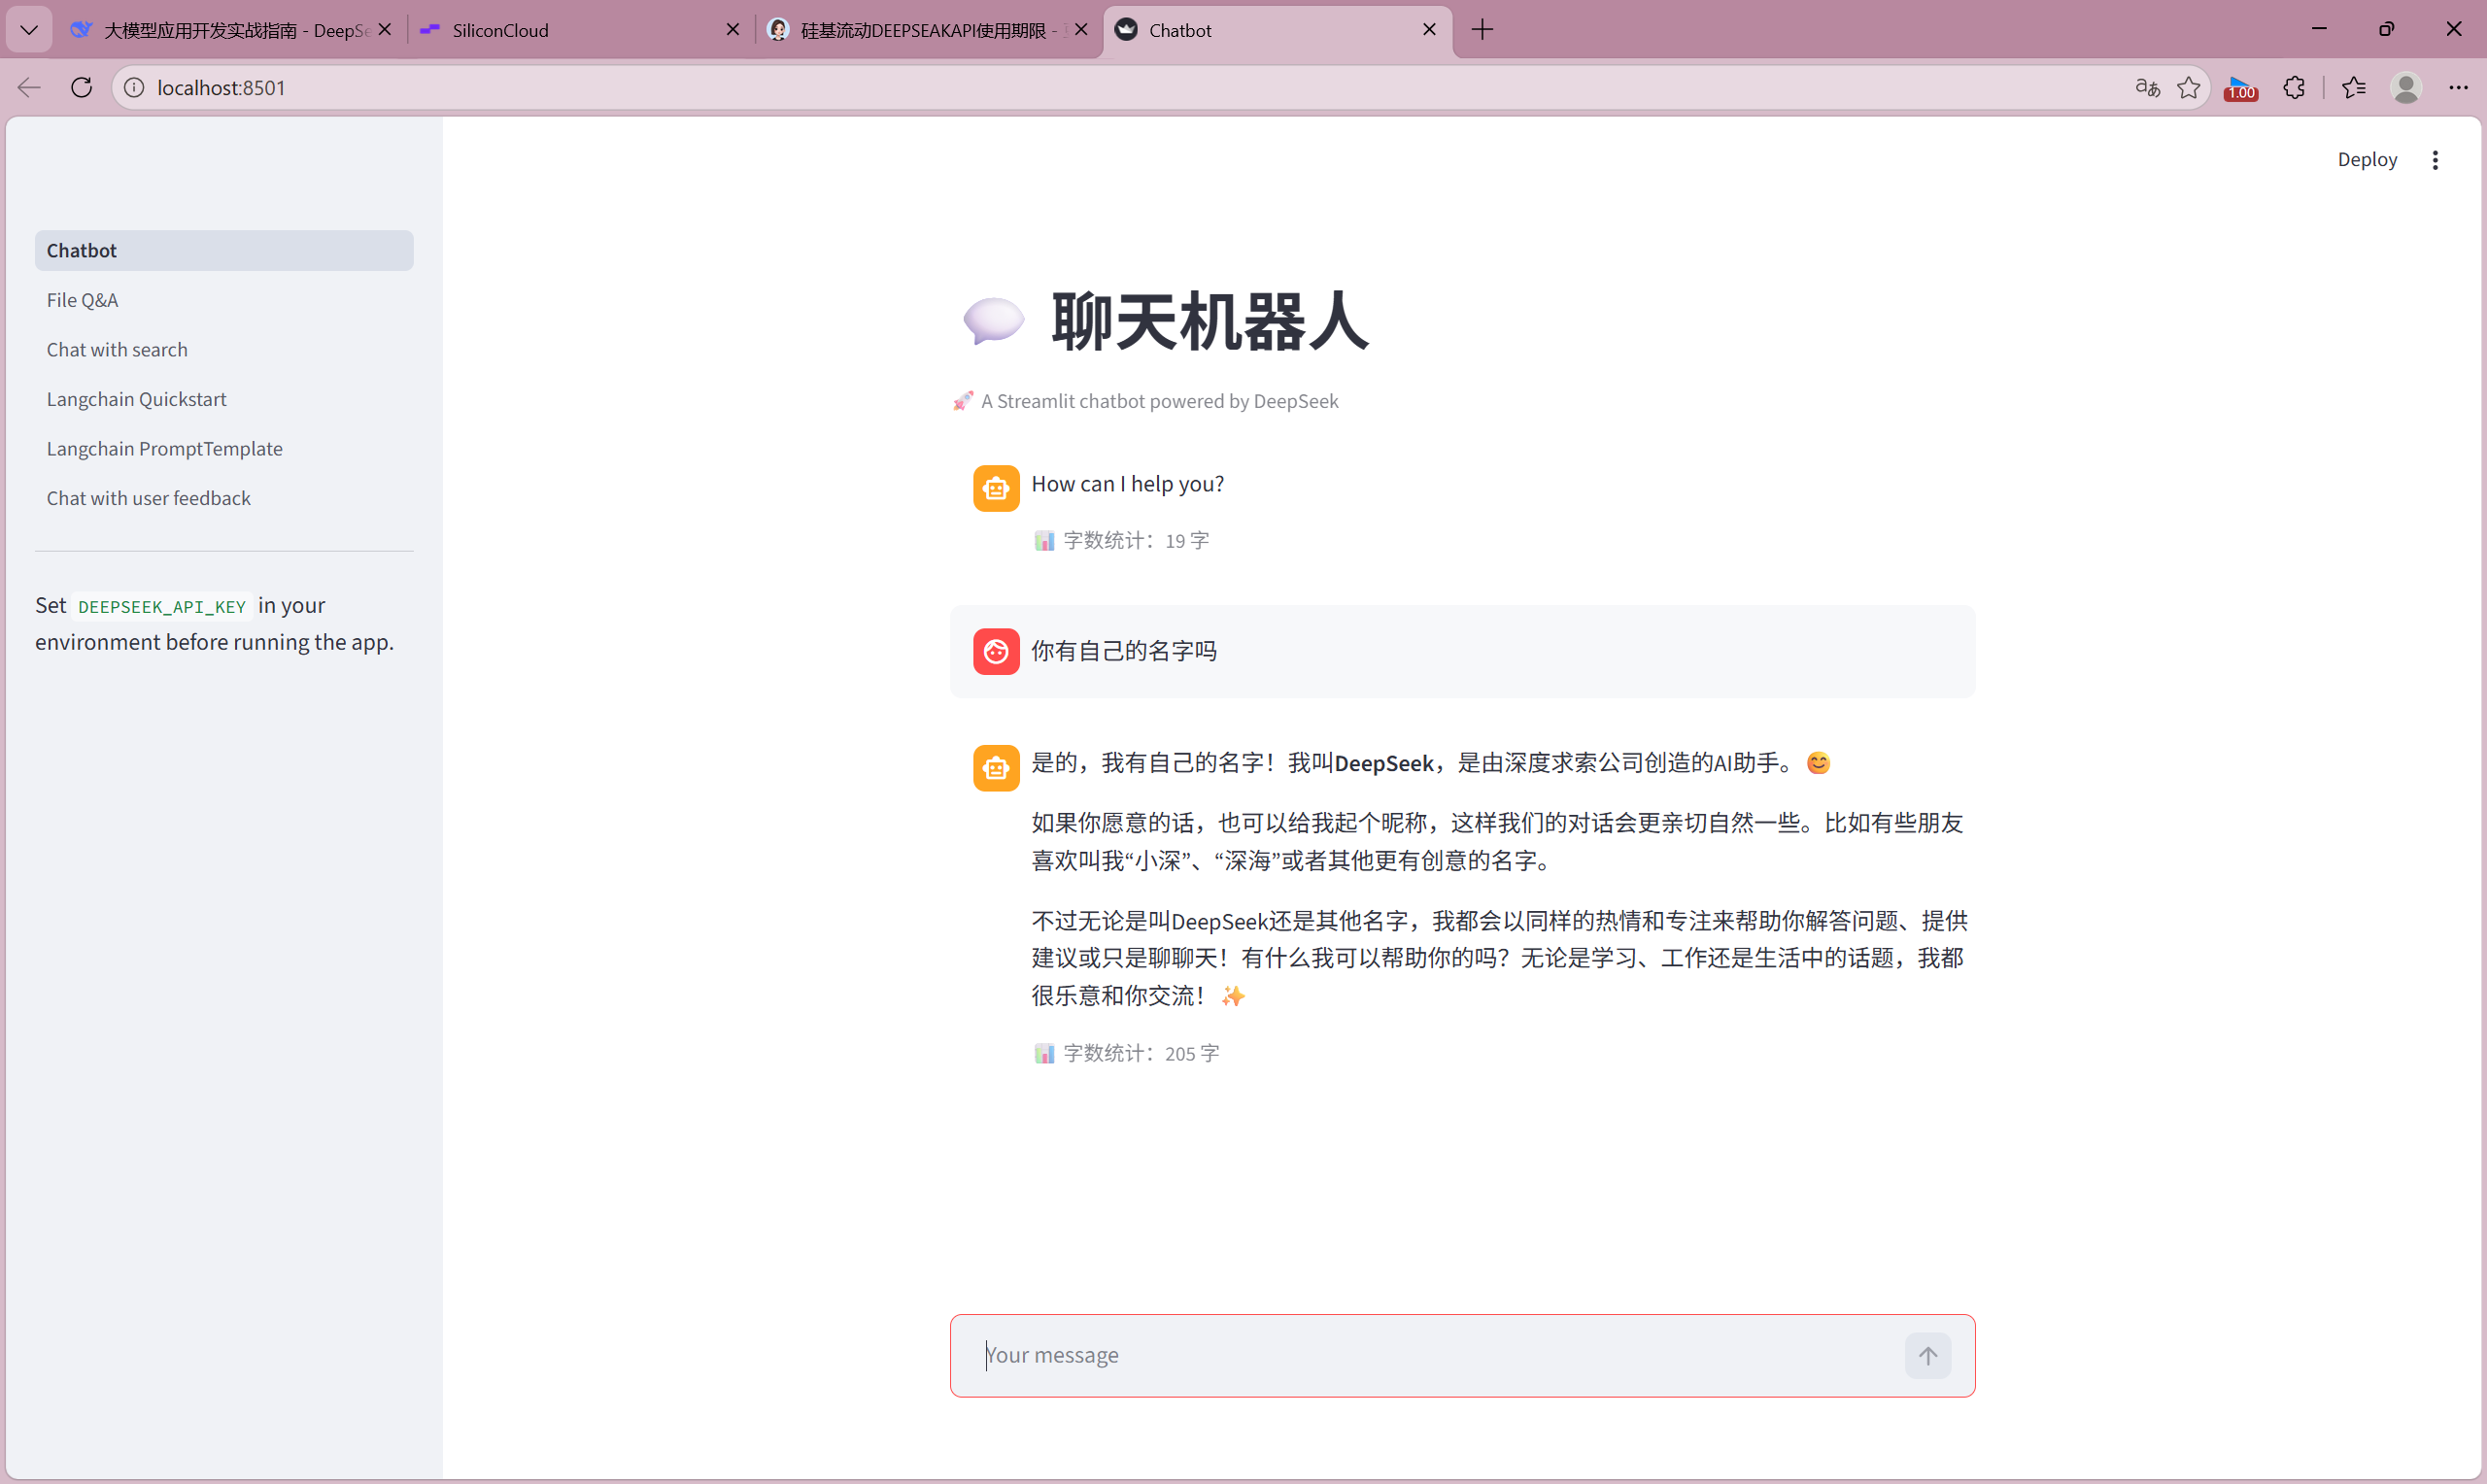Add this page to favorites
The width and height of the screenshot is (2487, 1484).
[x=2189, y=88]
